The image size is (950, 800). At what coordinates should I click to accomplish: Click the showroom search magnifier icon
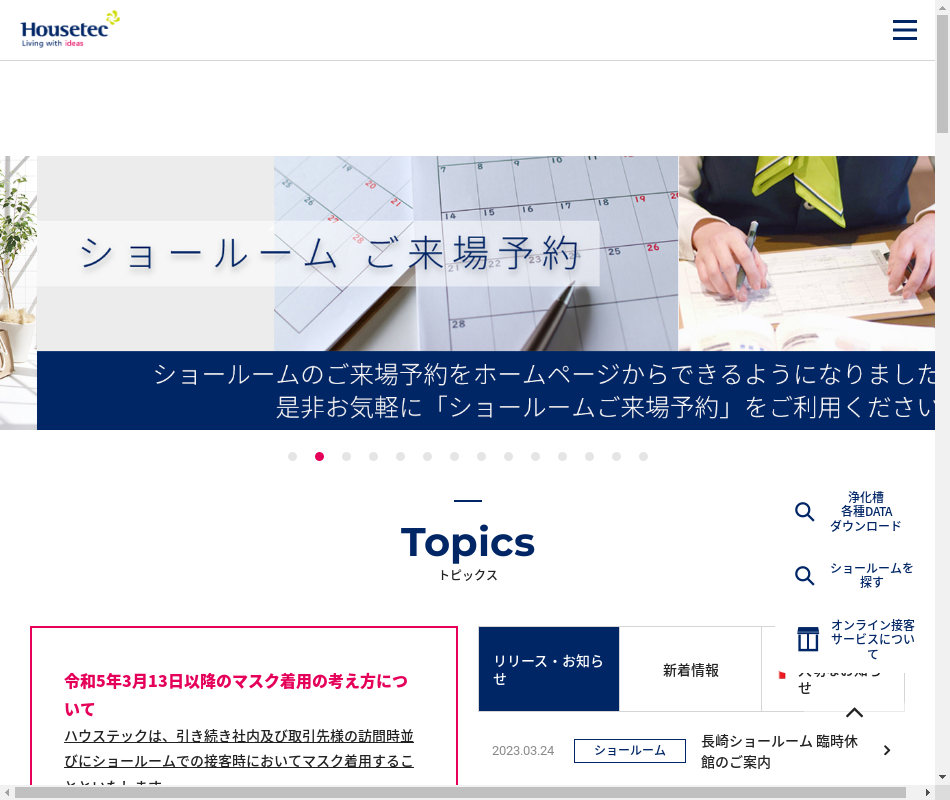805,575
